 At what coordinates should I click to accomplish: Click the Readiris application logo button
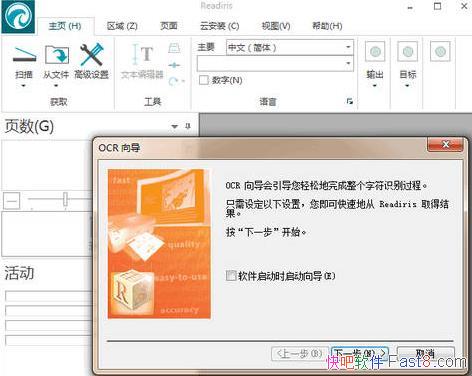point(18,16)
